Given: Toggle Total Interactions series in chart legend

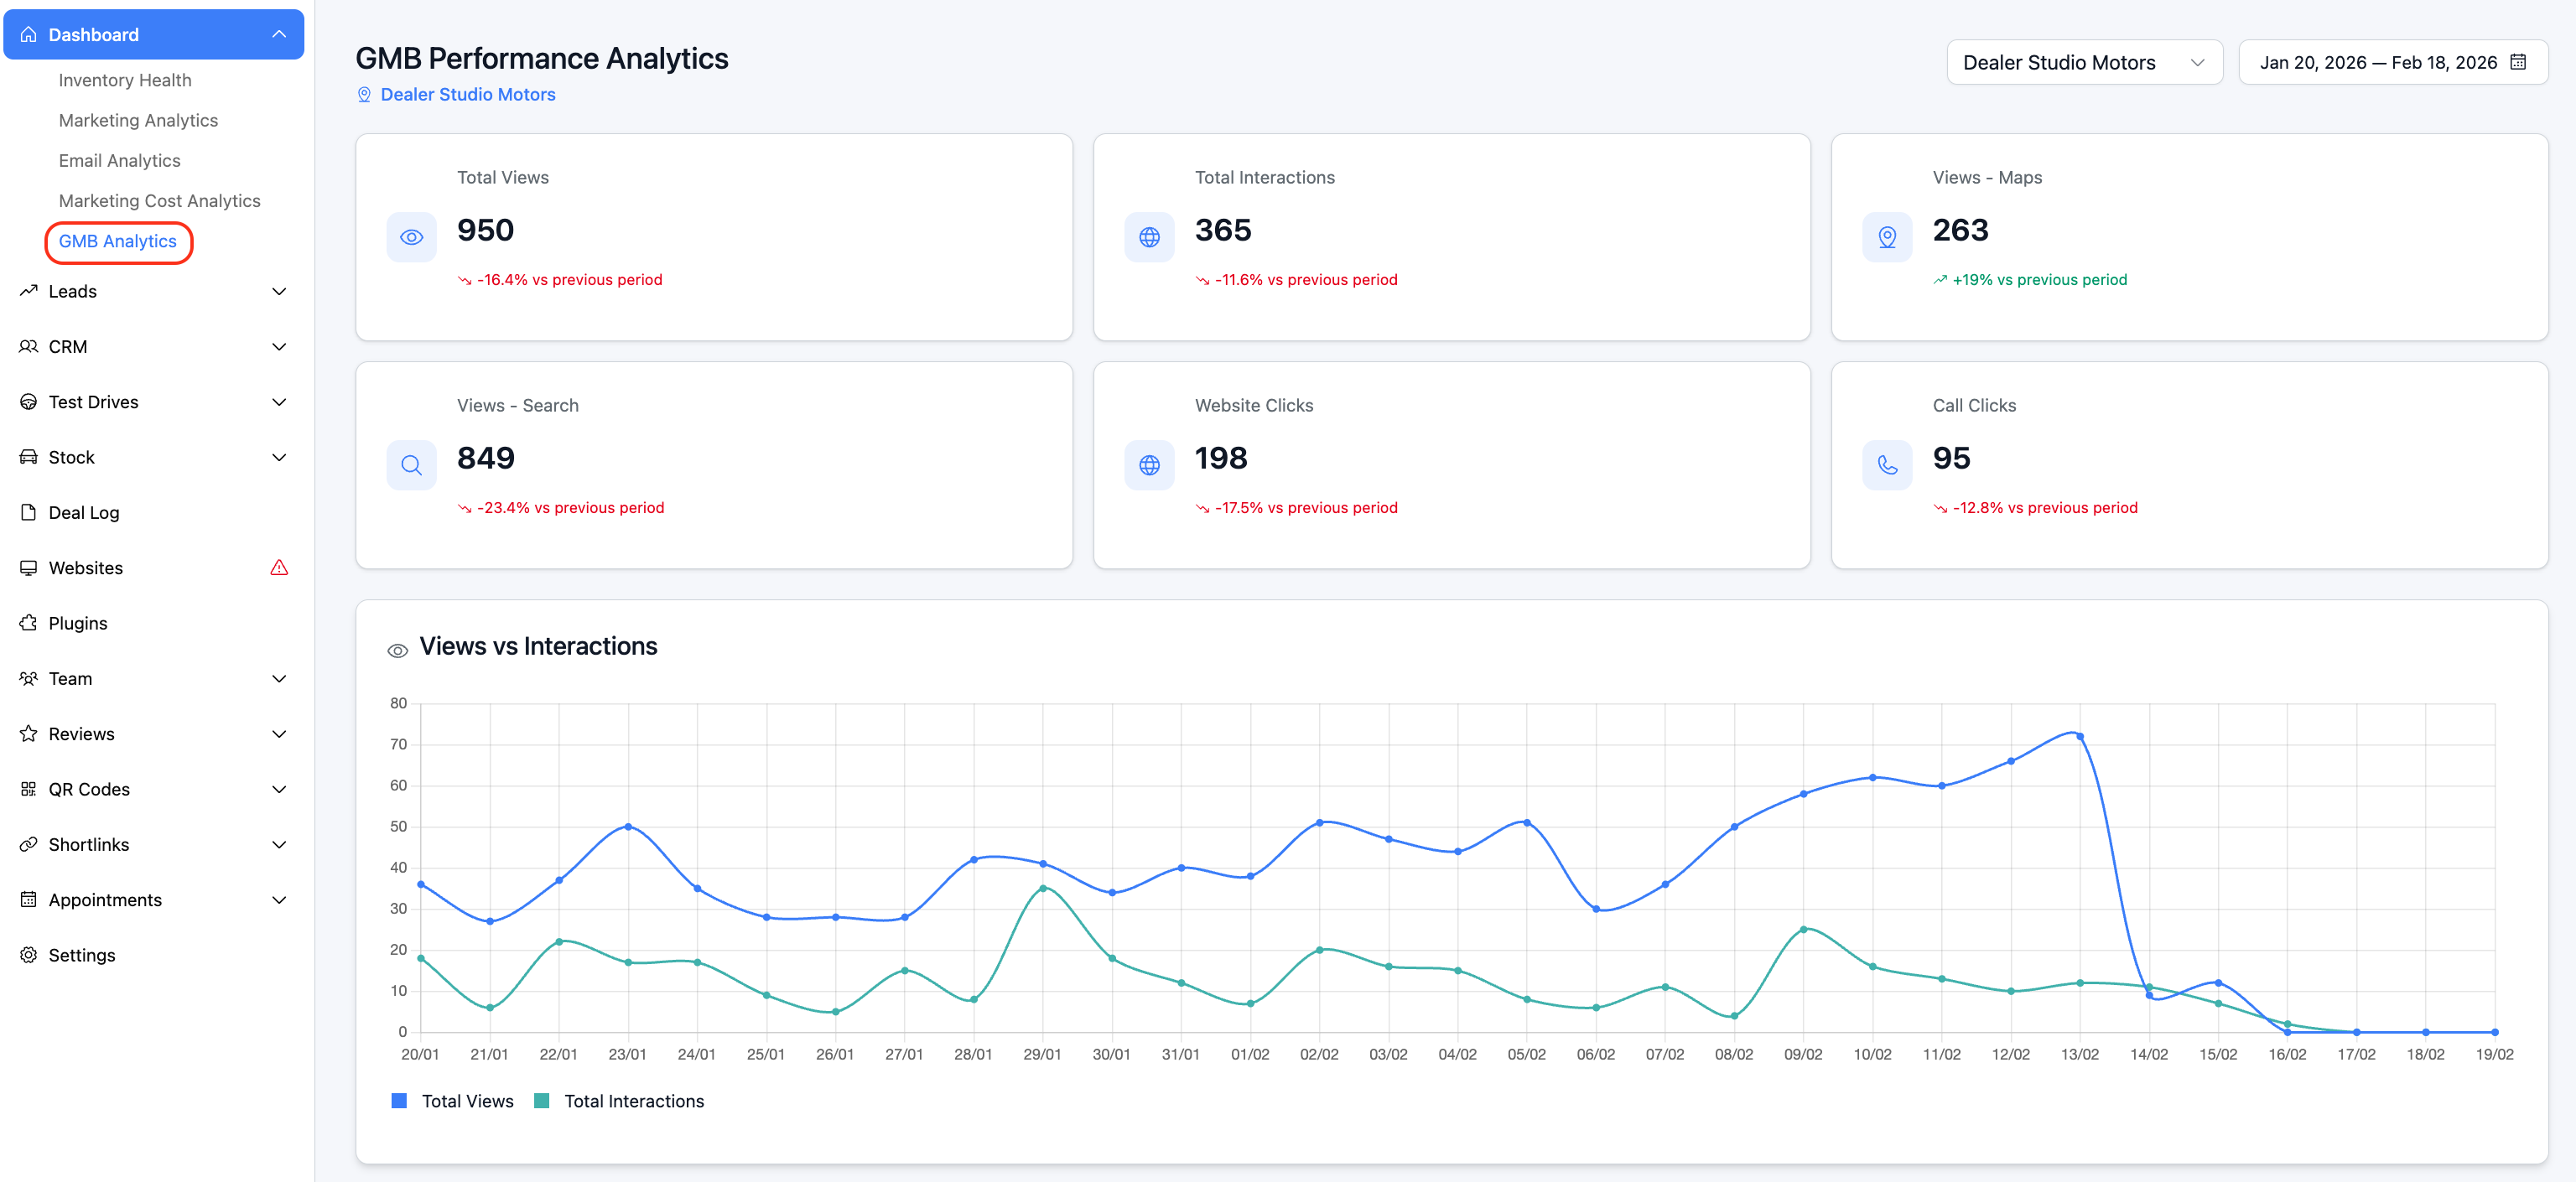Looking at the screenshot, I should (x=619, y=1101).
